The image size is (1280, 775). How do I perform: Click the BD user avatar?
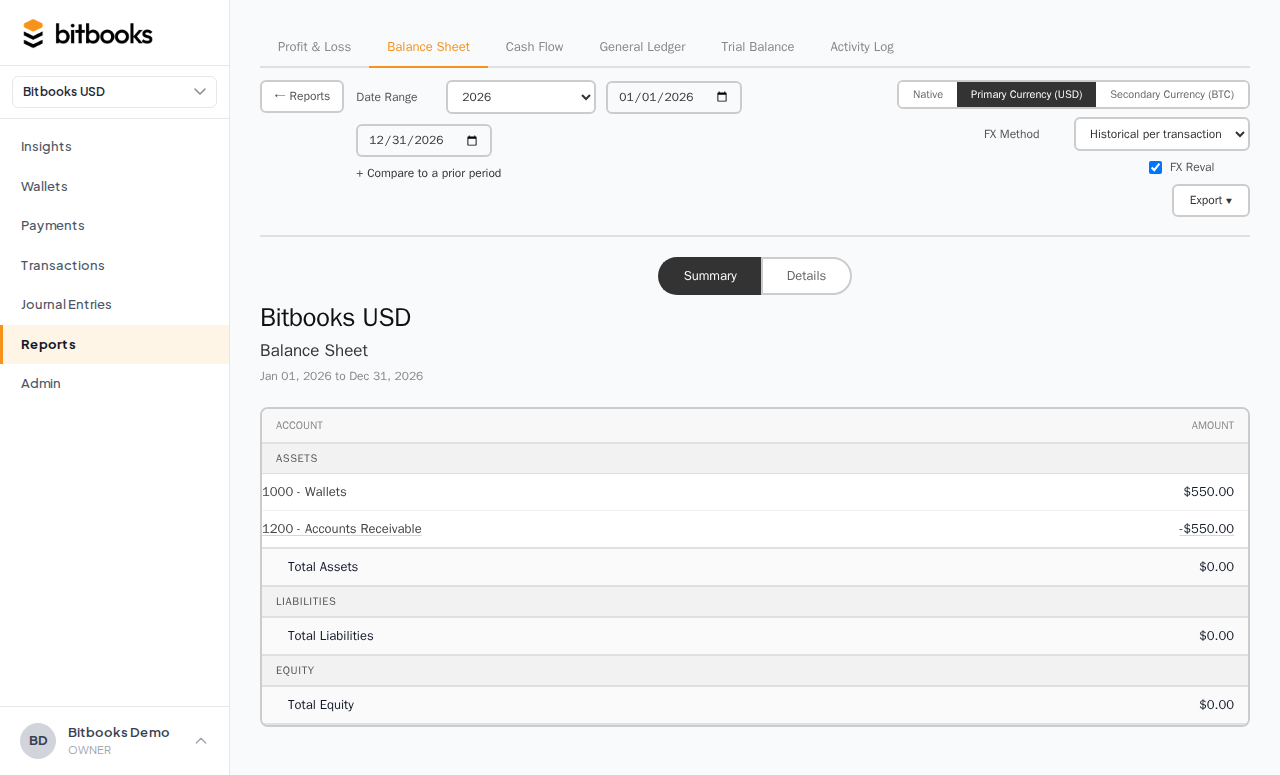38,741
